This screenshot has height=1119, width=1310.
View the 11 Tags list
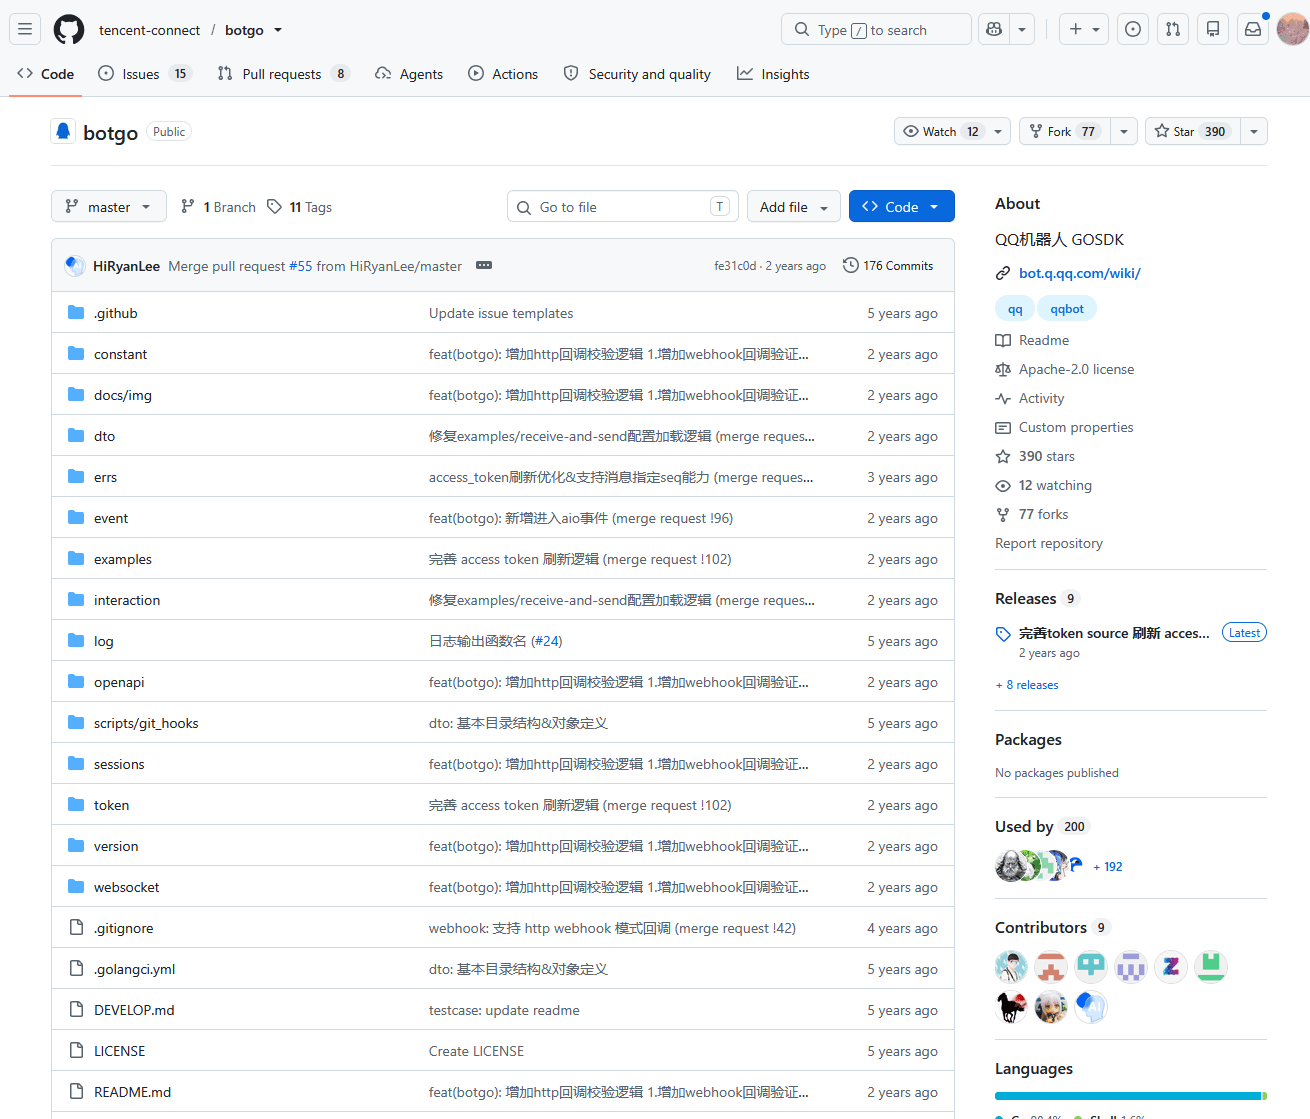pyautogui.click(x=299, y=207)
